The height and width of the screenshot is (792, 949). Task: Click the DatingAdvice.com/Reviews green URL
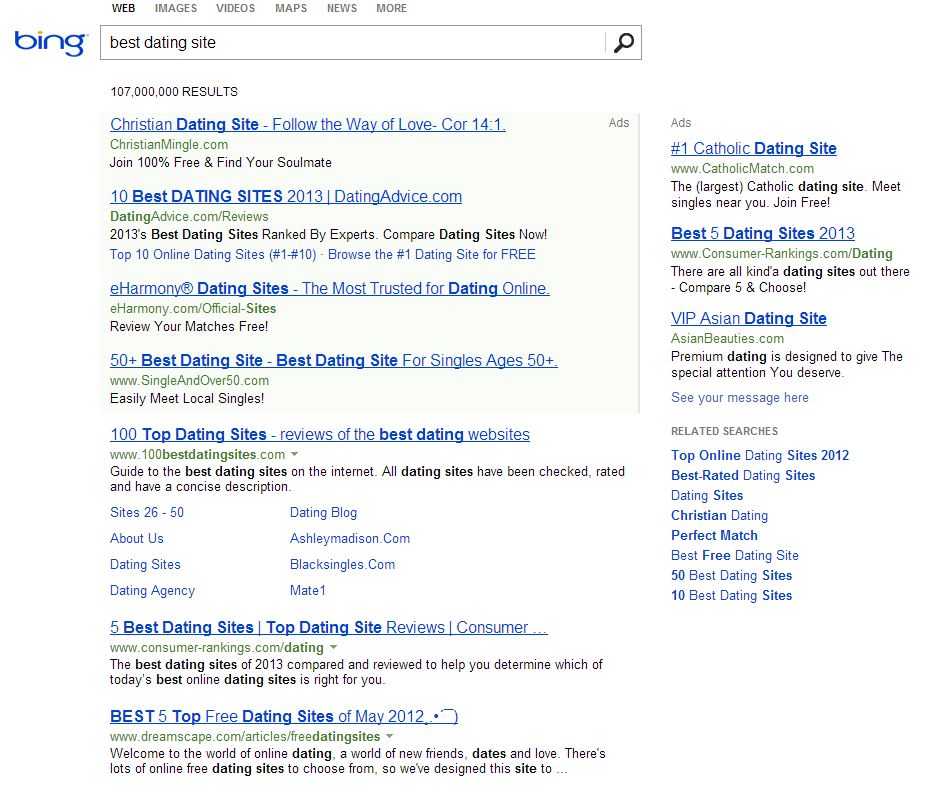coord(189,217)
